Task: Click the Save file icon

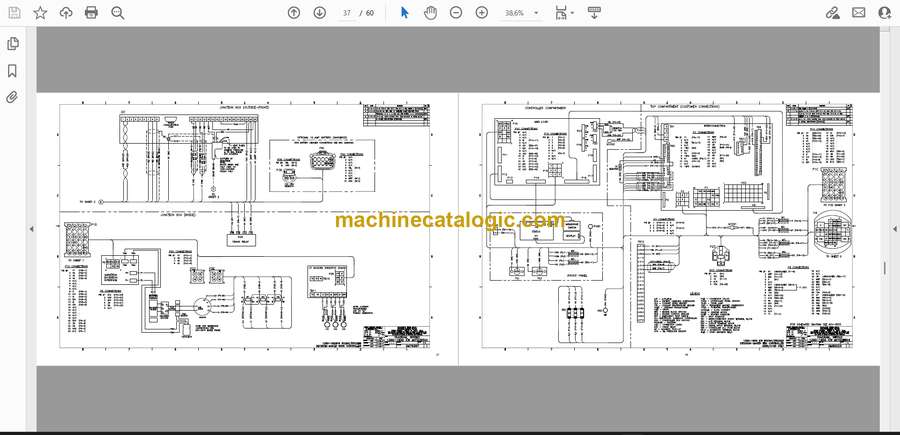Action: click(x=14, y=13)
